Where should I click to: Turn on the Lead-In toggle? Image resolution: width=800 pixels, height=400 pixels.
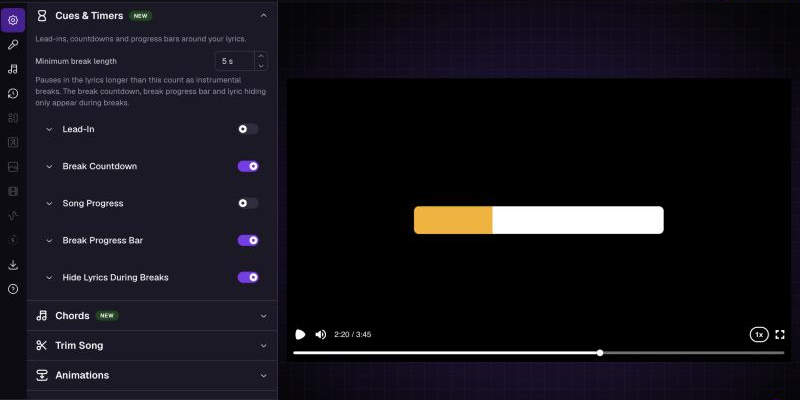(248, 129)
